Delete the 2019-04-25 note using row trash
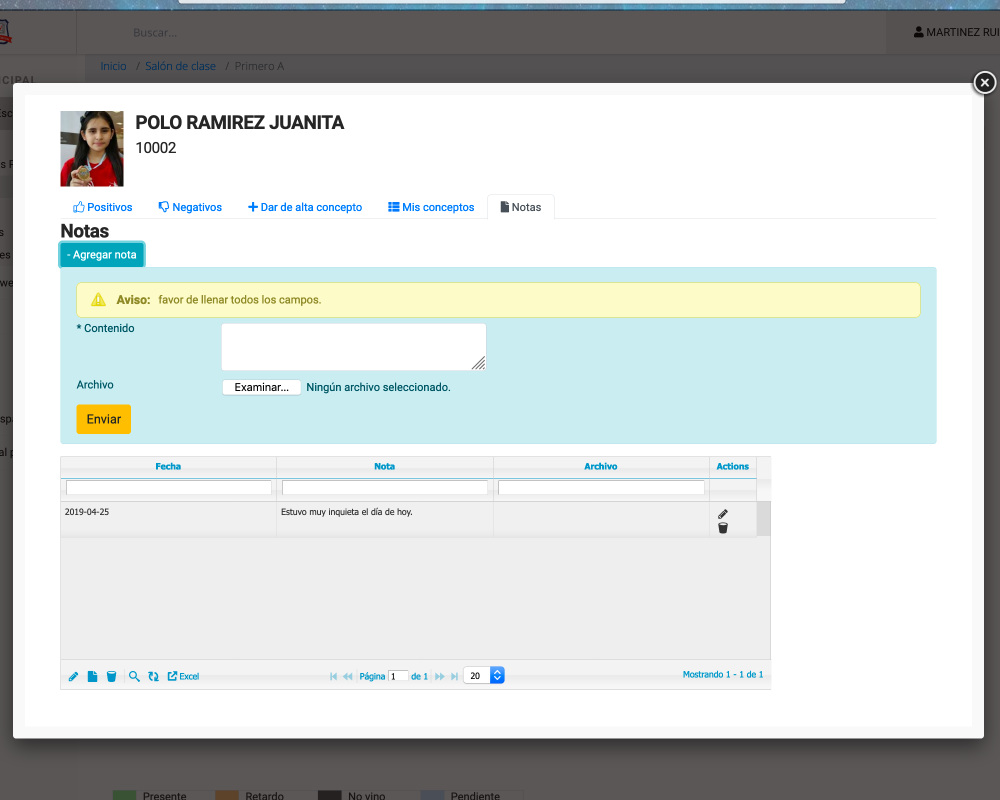Image resolution: width=1000 pixels, height=800 pixels. (723, 528)
